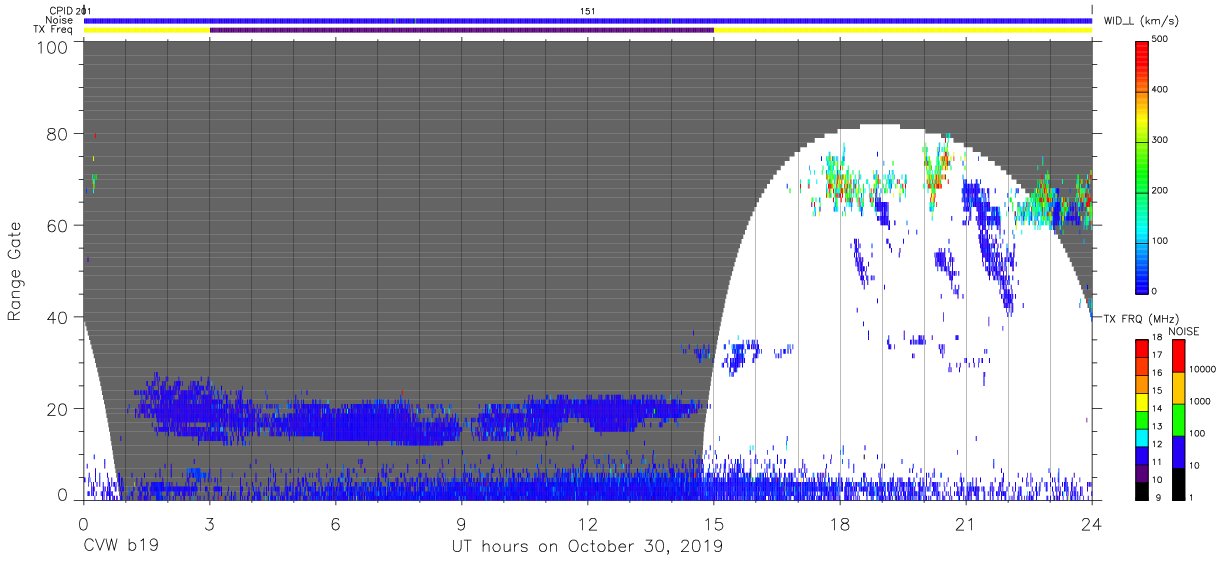Image resolution: width=1228 pixels, height=567 pixels.
Task: Click the "500" tick on the width colorbar
Action: [x=1161, y=39]
